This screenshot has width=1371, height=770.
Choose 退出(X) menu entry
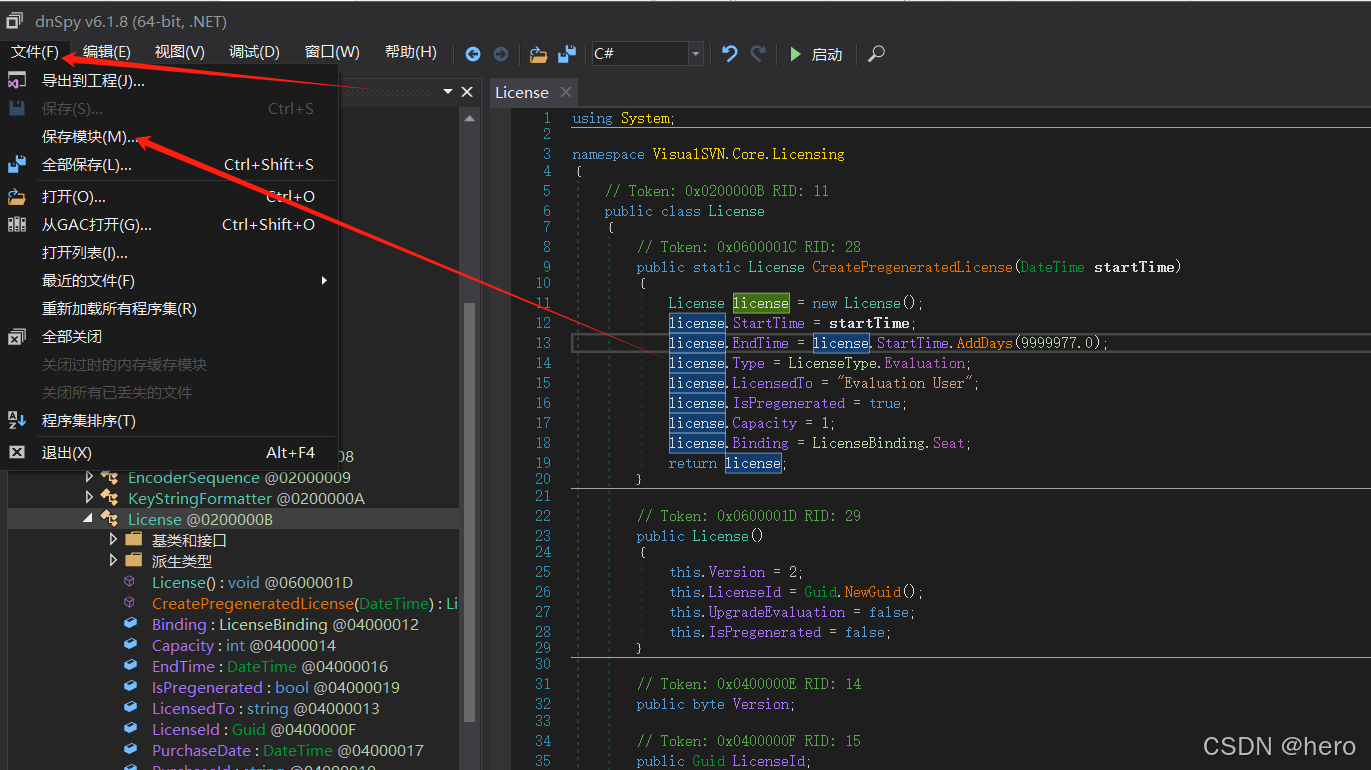click(170, 453)
